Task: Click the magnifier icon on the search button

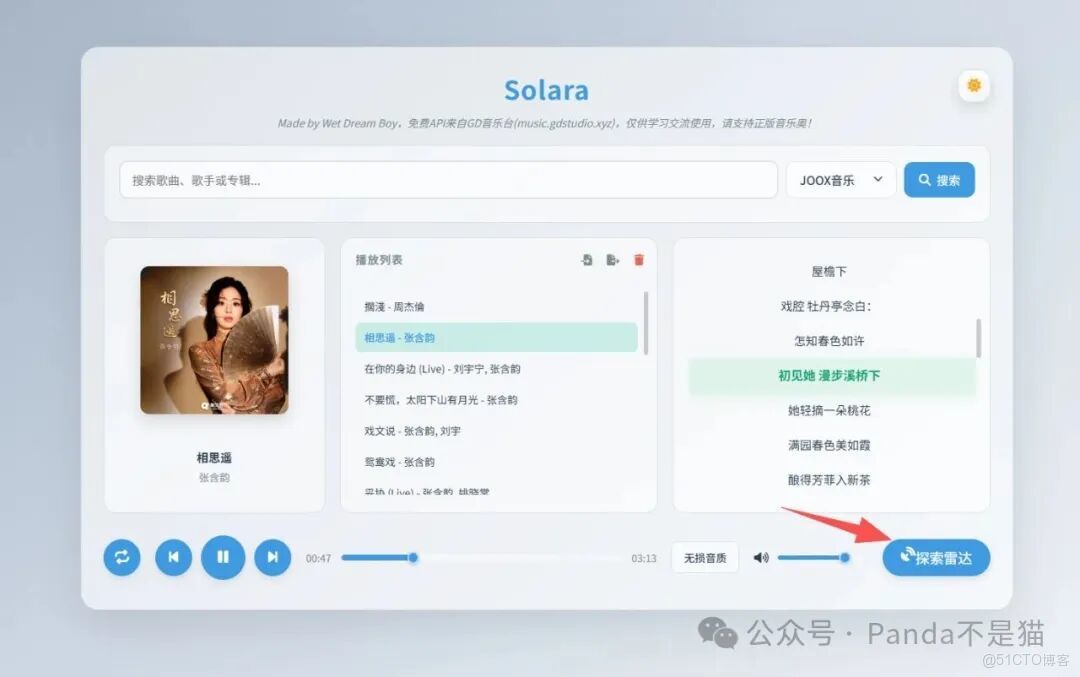Action: pos(922,180)
